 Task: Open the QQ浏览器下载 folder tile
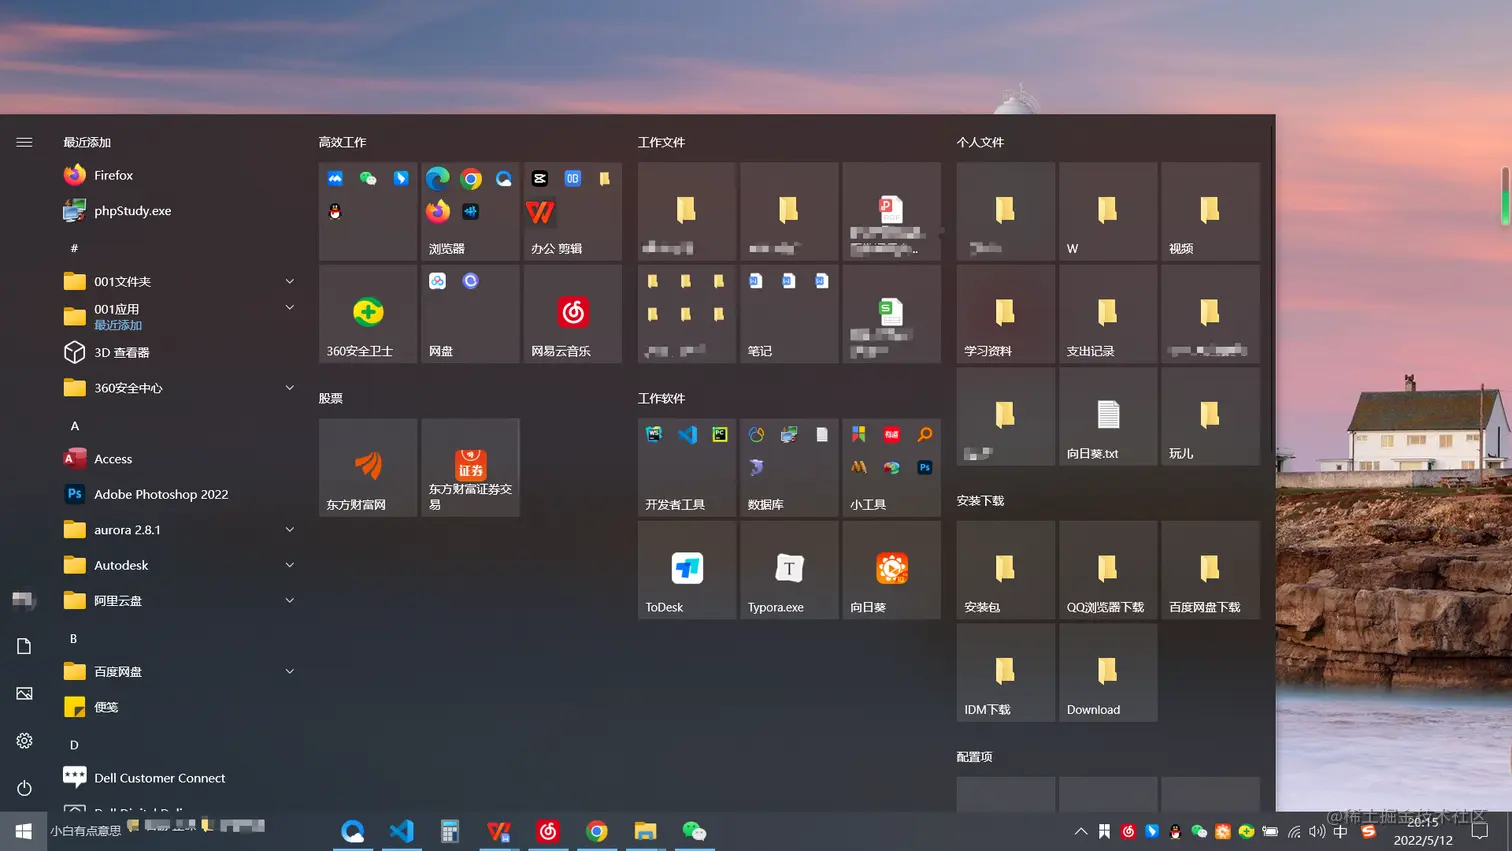[1108, 570]
